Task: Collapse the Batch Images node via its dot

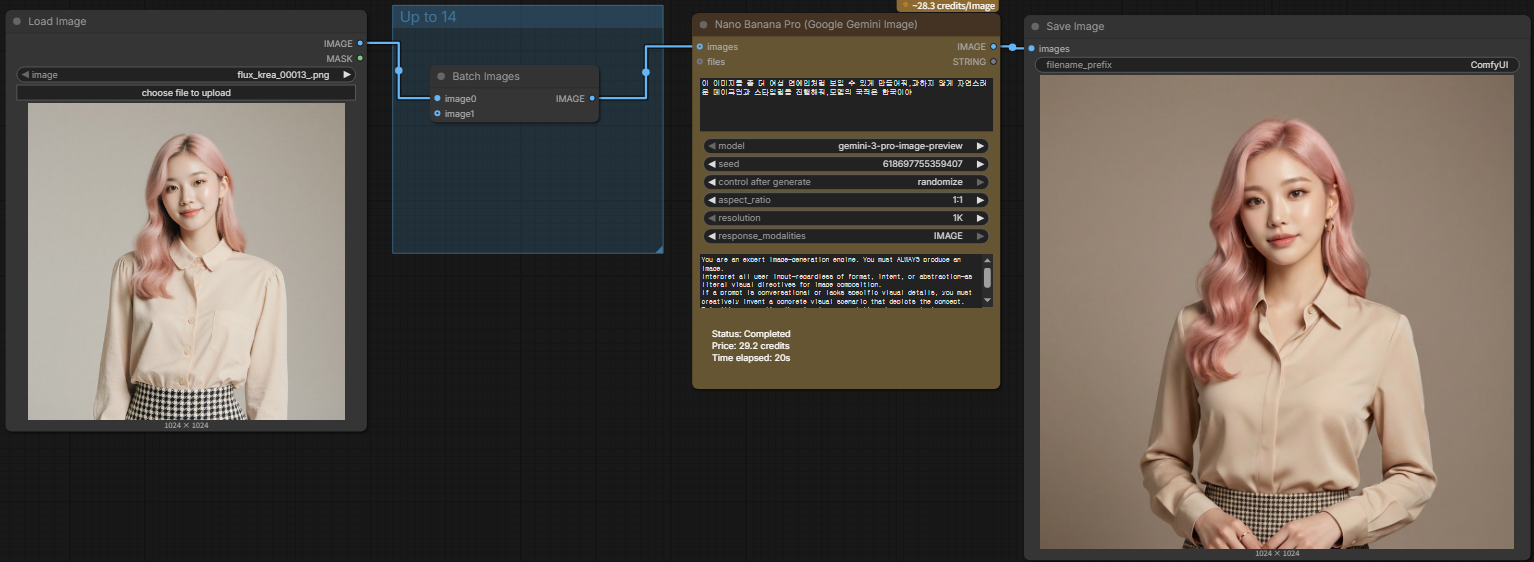Action: (441, 76)
